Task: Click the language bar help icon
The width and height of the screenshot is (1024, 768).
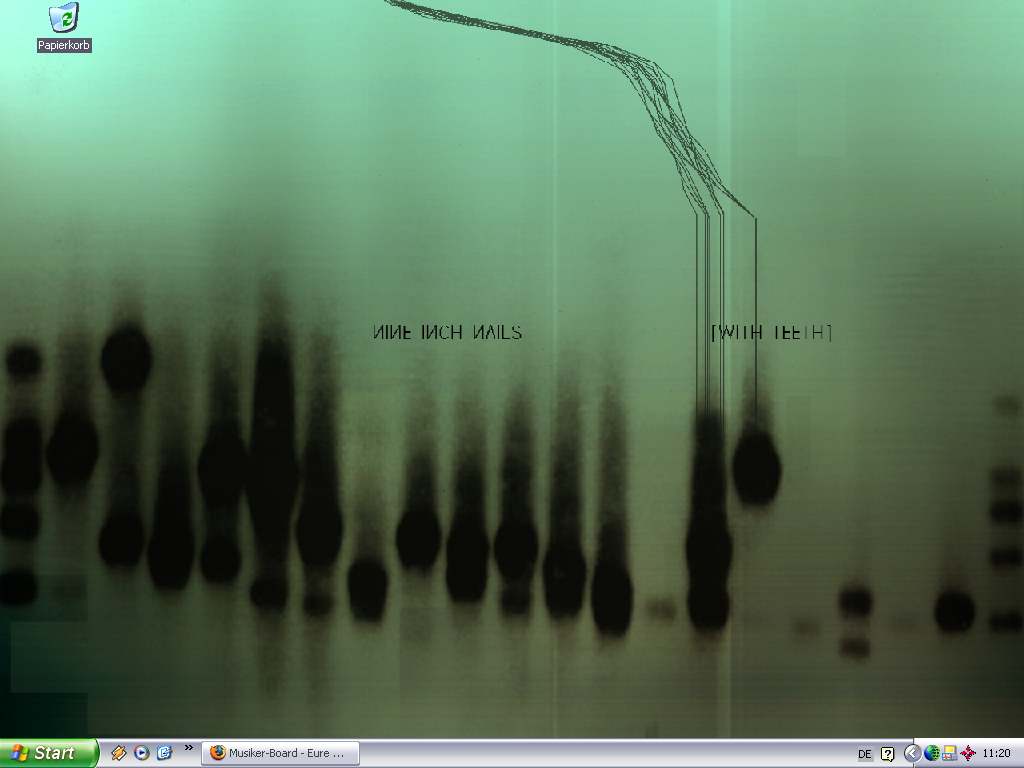Action: click(888, 754)
